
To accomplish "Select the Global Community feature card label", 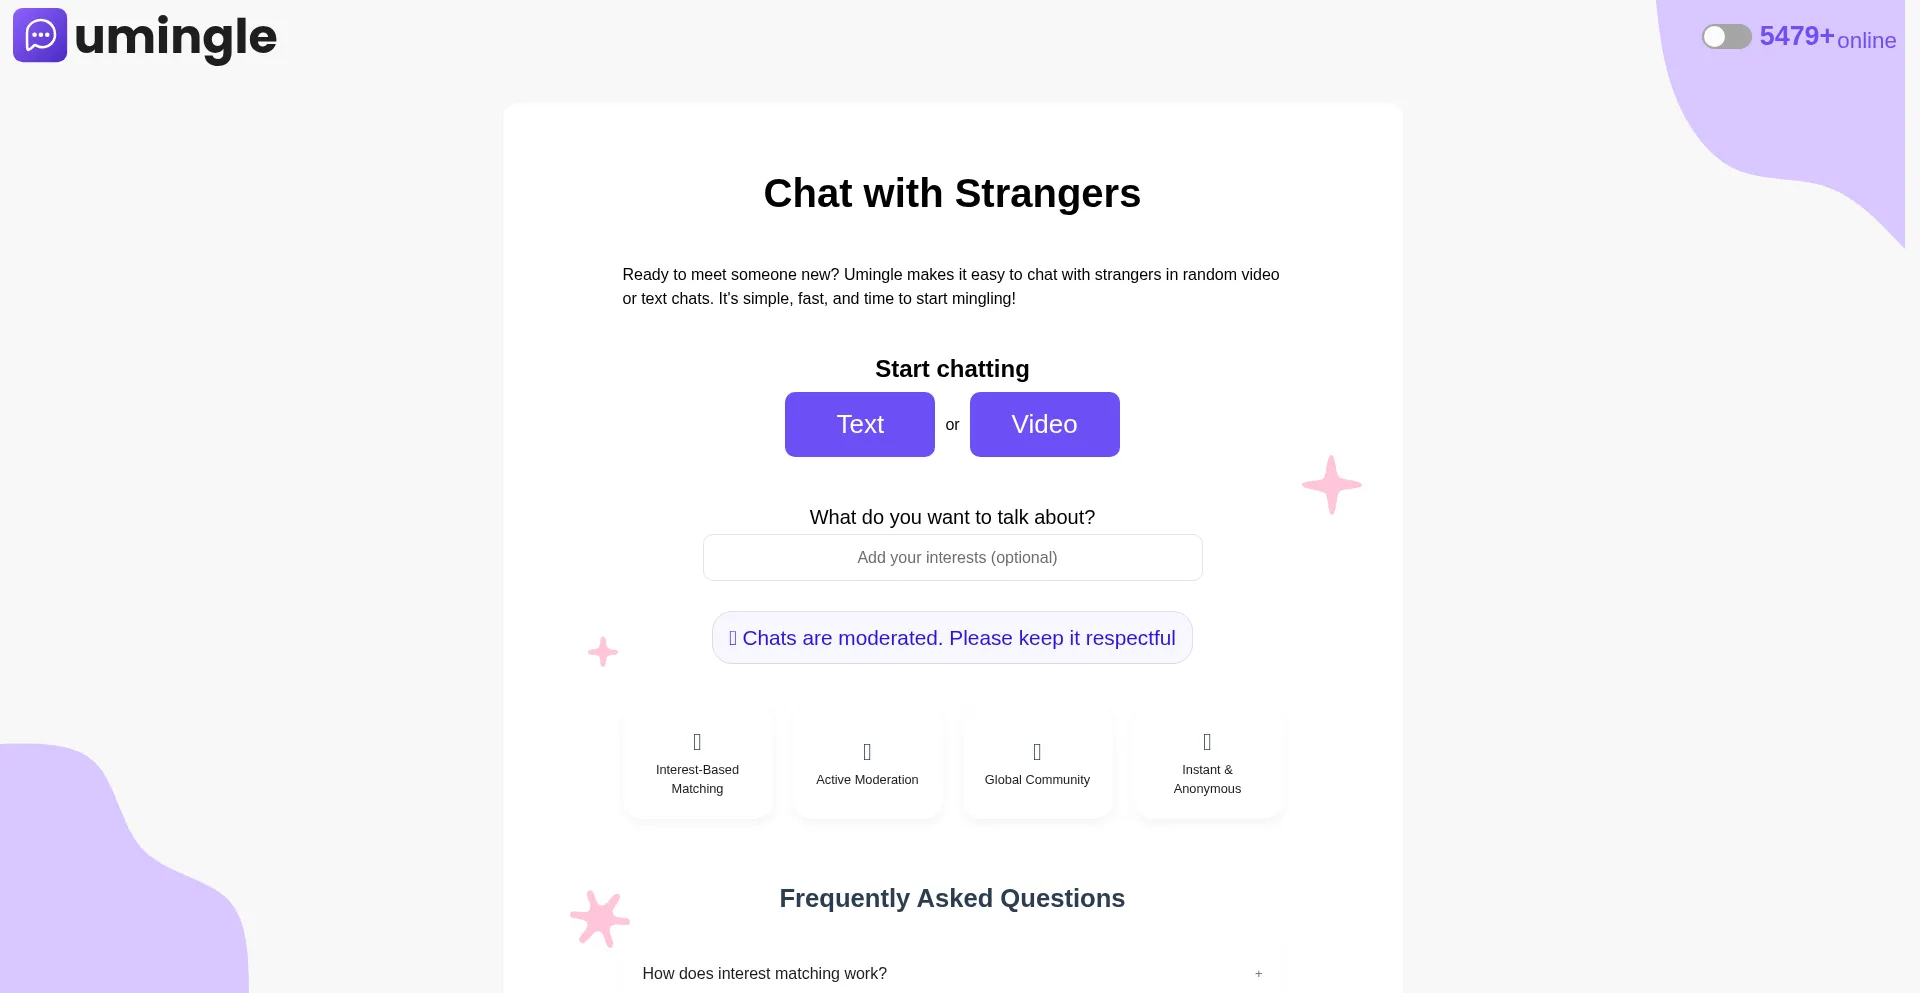I will tap(1037, 780).
